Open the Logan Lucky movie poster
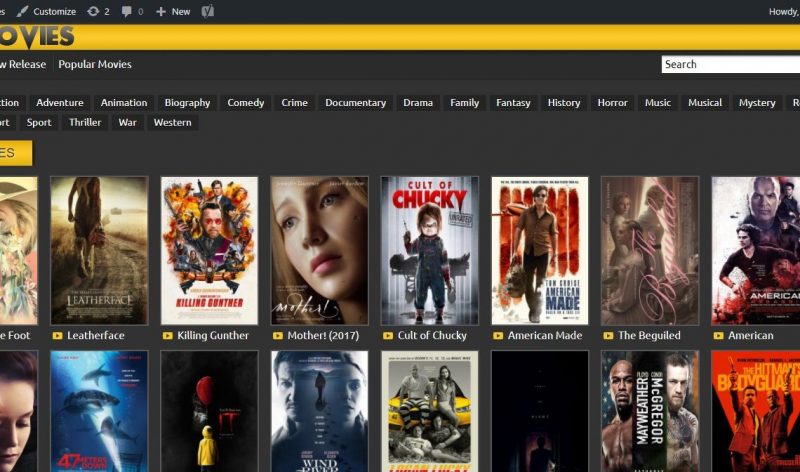Screen dimensions: 800x472 point(430,411)
